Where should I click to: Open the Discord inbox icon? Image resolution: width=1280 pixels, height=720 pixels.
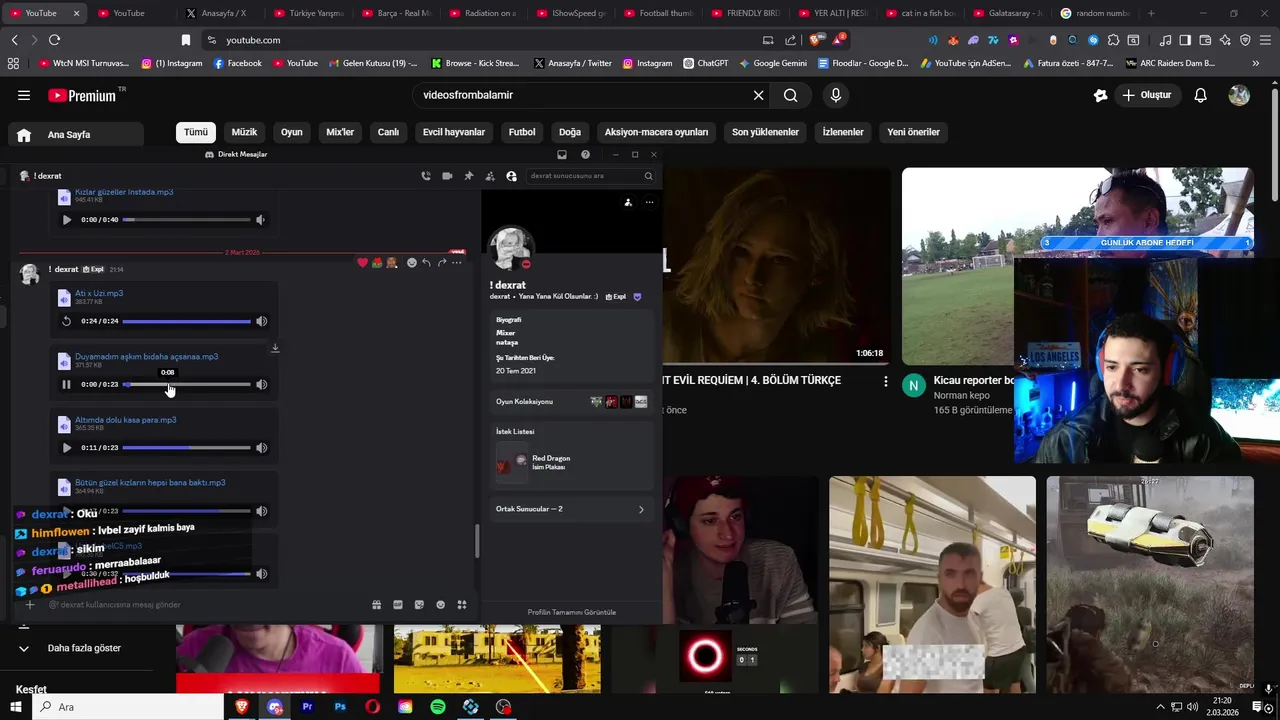click(562, 155)
